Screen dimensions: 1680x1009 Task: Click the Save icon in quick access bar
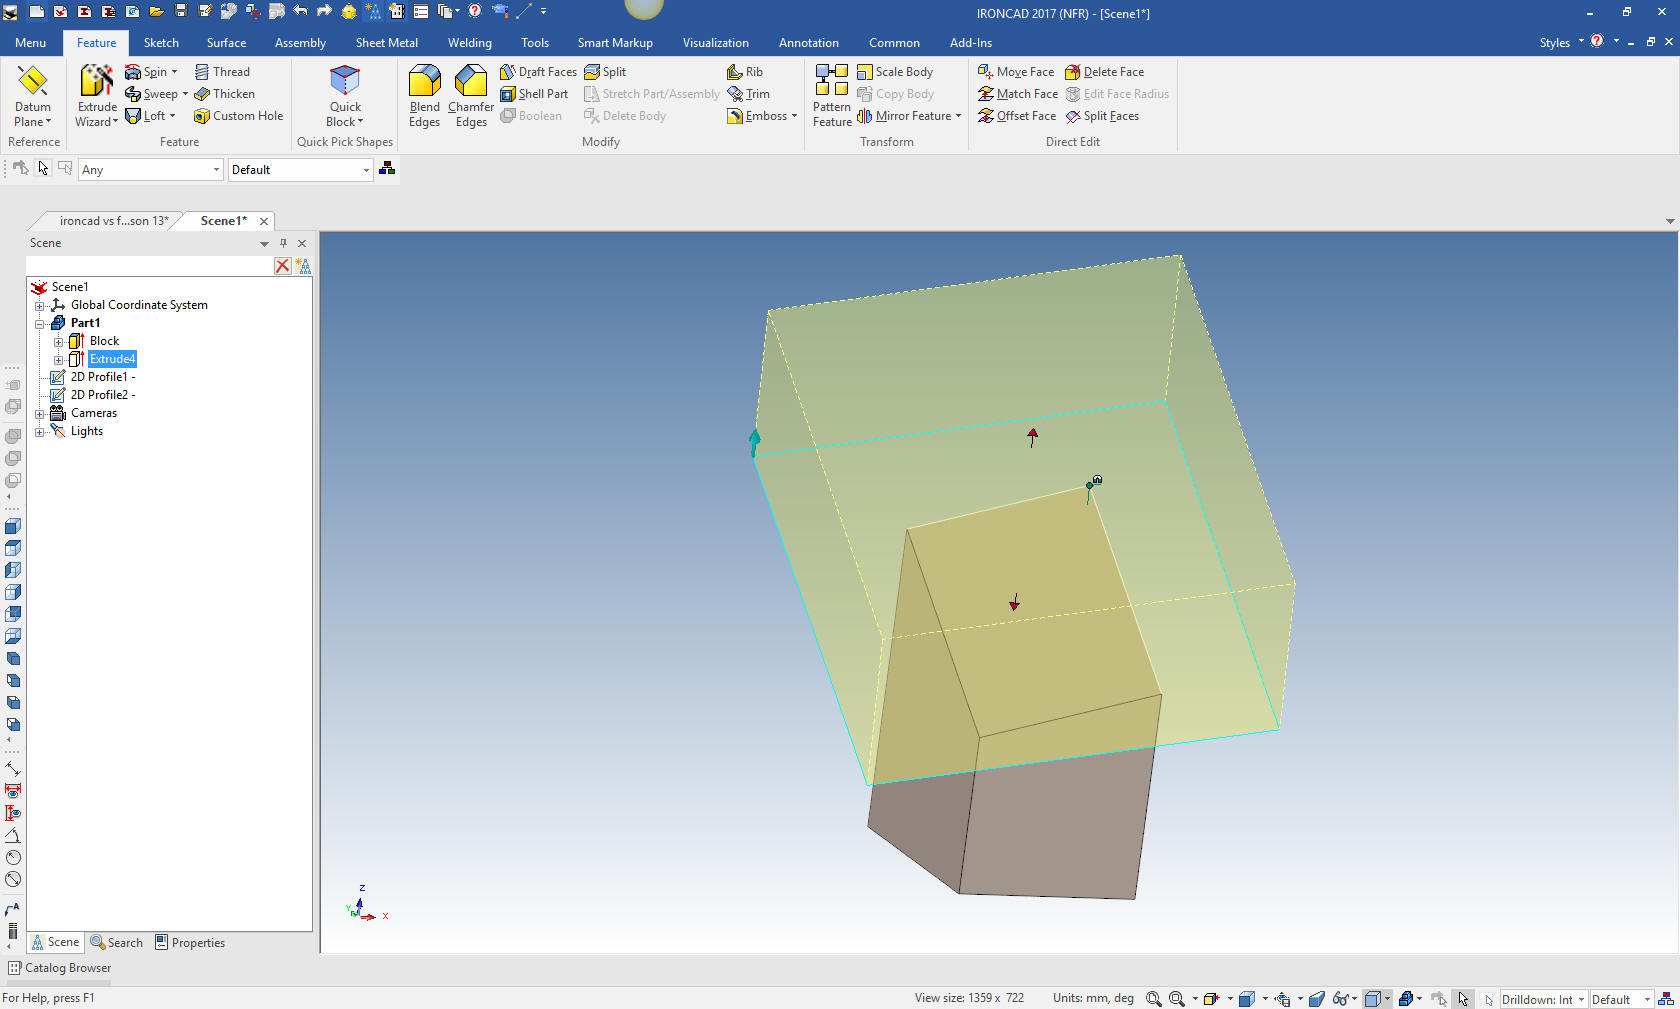(x=181, y=12)
